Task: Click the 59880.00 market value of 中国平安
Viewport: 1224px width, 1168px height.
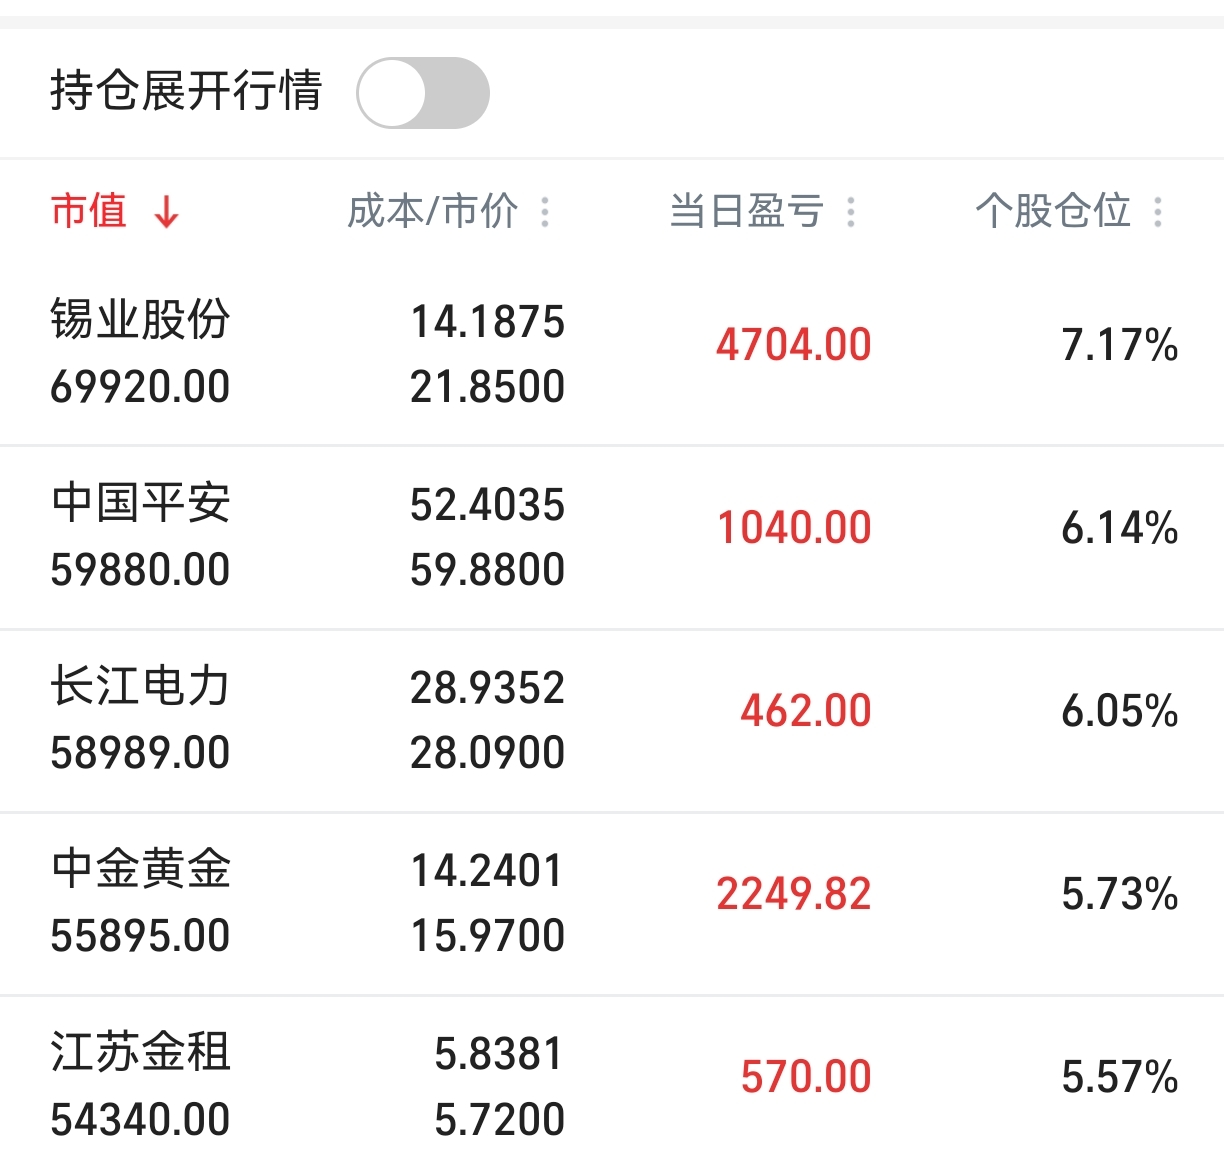Action: tap(140, 570)
